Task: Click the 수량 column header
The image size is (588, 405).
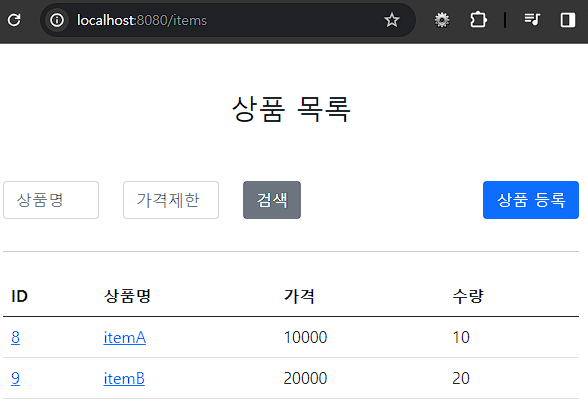Action: pos(468,296)
